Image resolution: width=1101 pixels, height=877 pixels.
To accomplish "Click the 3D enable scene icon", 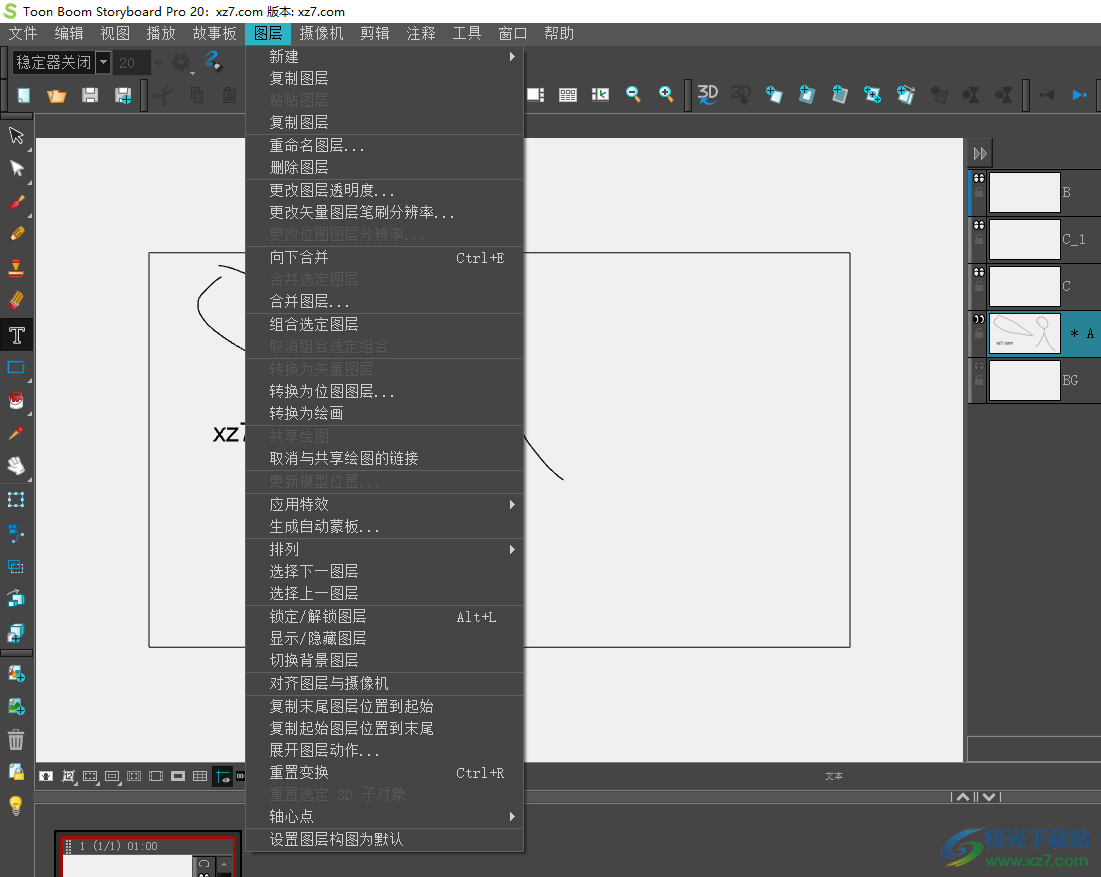I will pyautogui.click(x=708, y=94).
